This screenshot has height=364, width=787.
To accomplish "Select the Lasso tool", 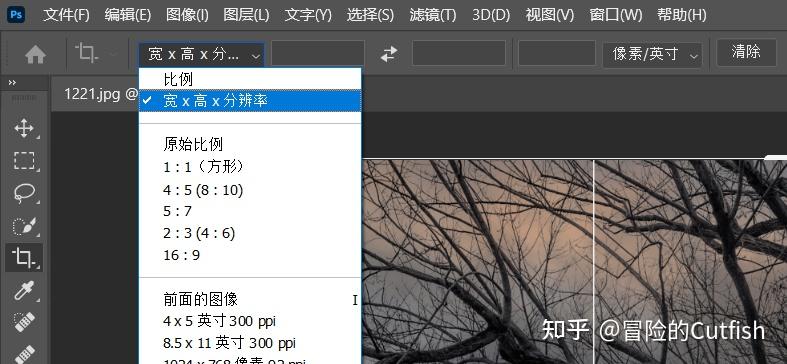I will 24,193.
